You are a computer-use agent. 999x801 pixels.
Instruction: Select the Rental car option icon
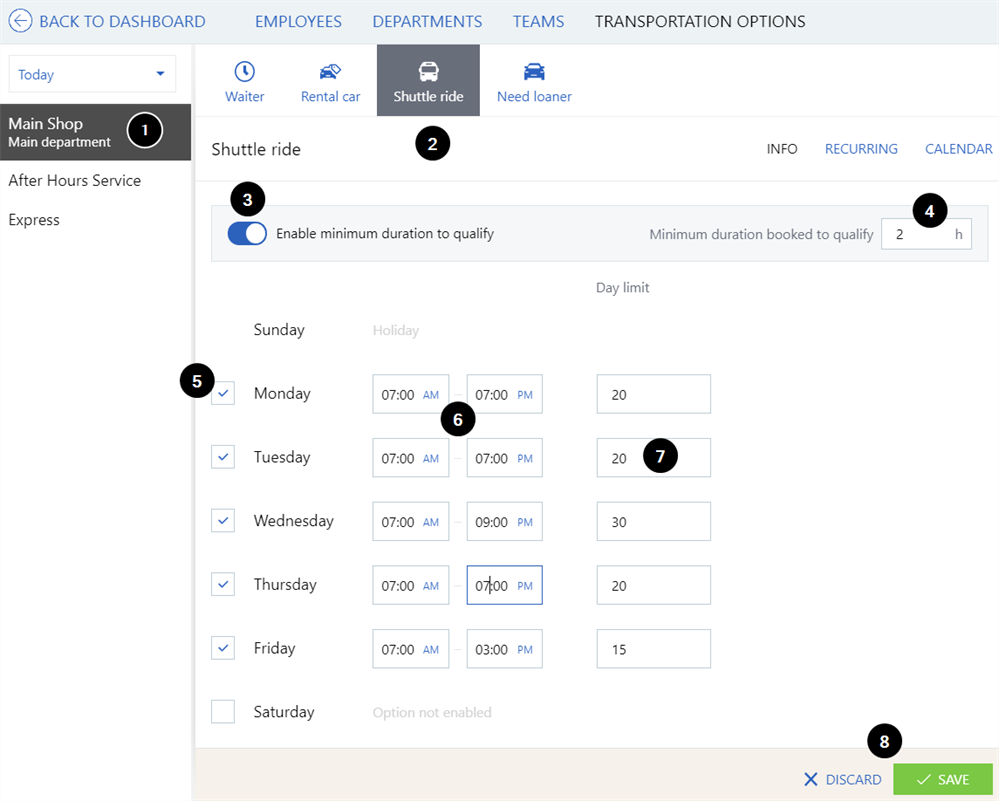330,70
